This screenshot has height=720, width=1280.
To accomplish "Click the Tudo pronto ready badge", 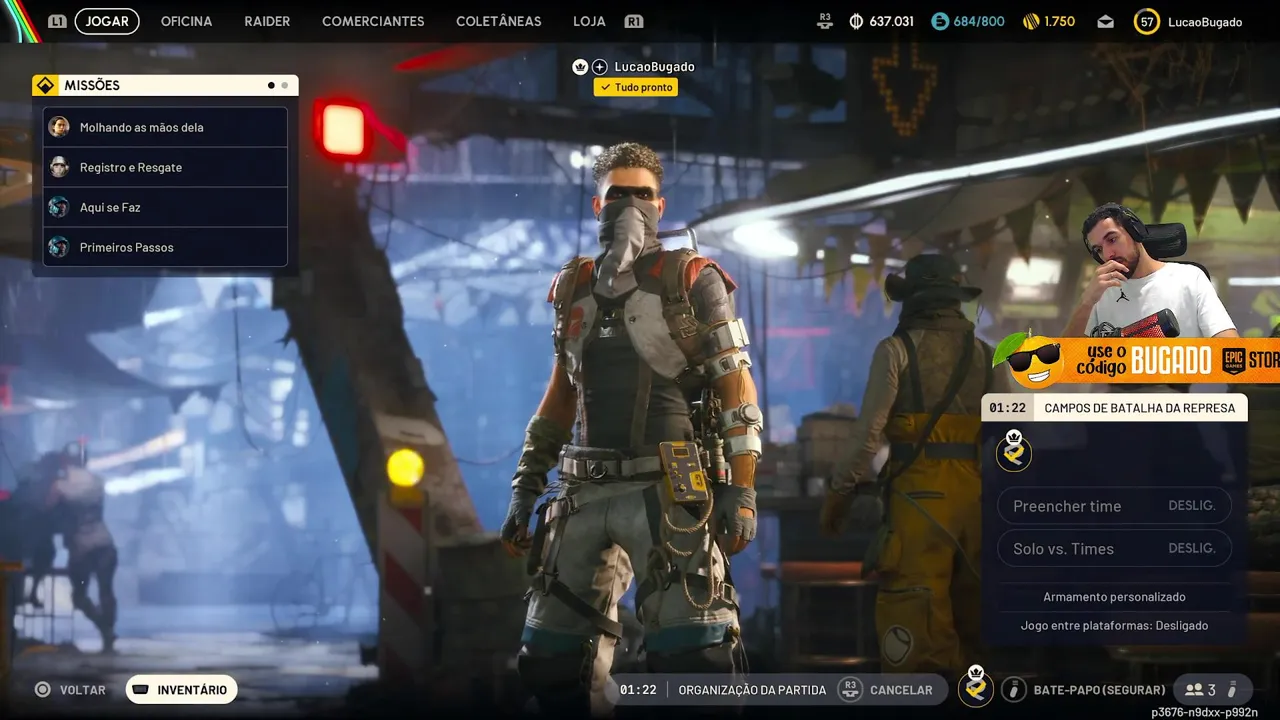I will pyautogui.click(x=635, y=87).
